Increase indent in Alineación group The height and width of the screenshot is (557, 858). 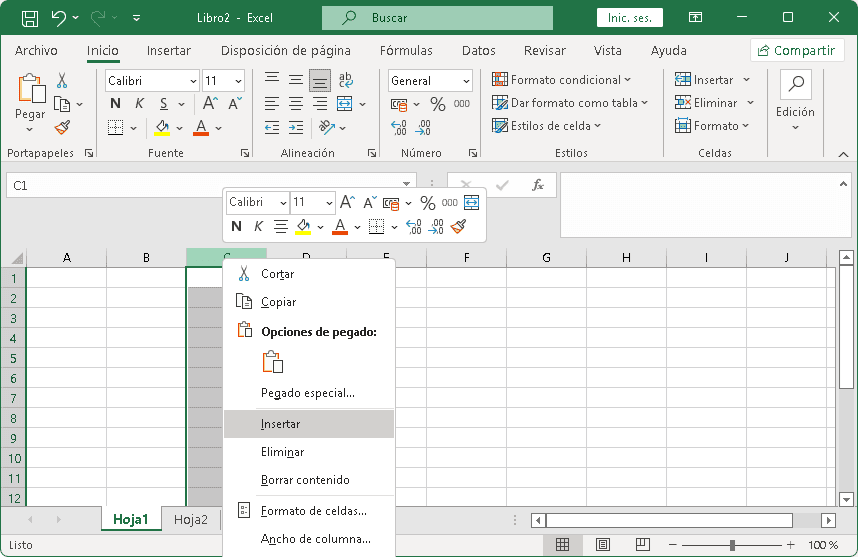[296, 127]
